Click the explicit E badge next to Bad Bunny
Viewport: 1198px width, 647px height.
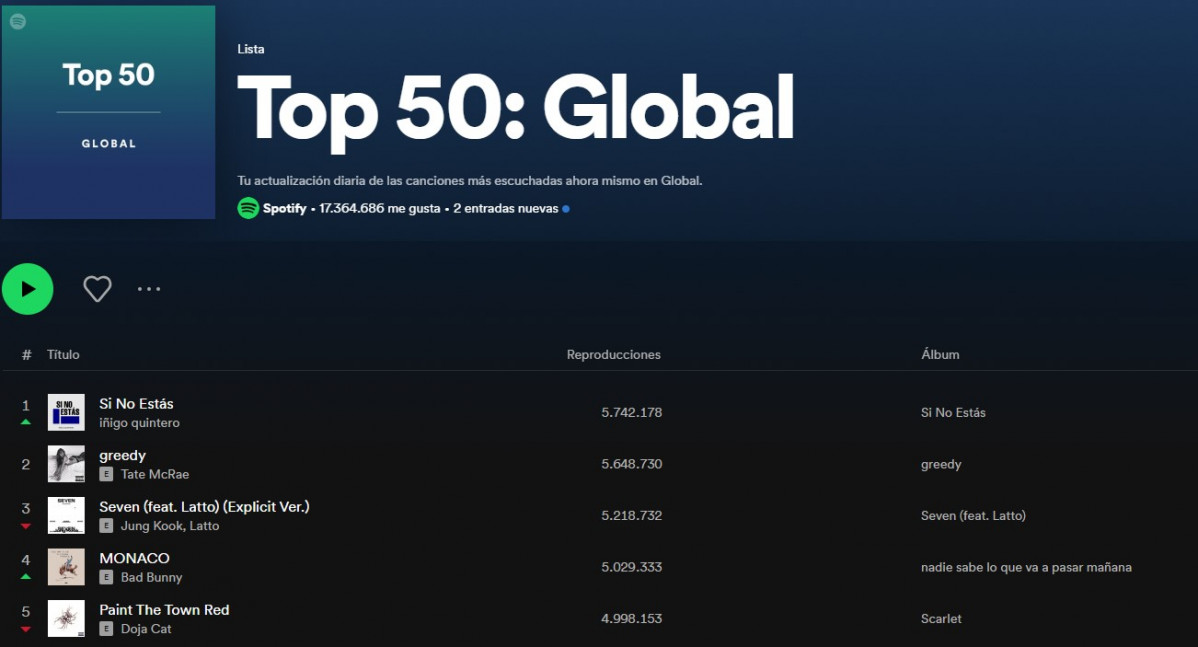click(106, 577)
